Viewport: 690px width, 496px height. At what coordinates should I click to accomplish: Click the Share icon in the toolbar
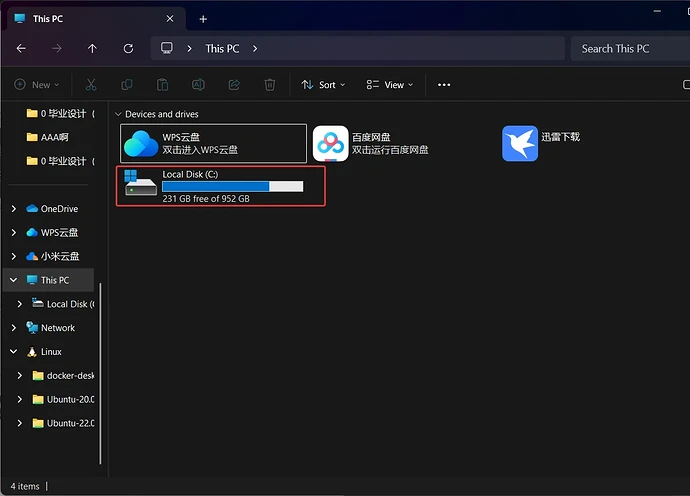(234, 85)
